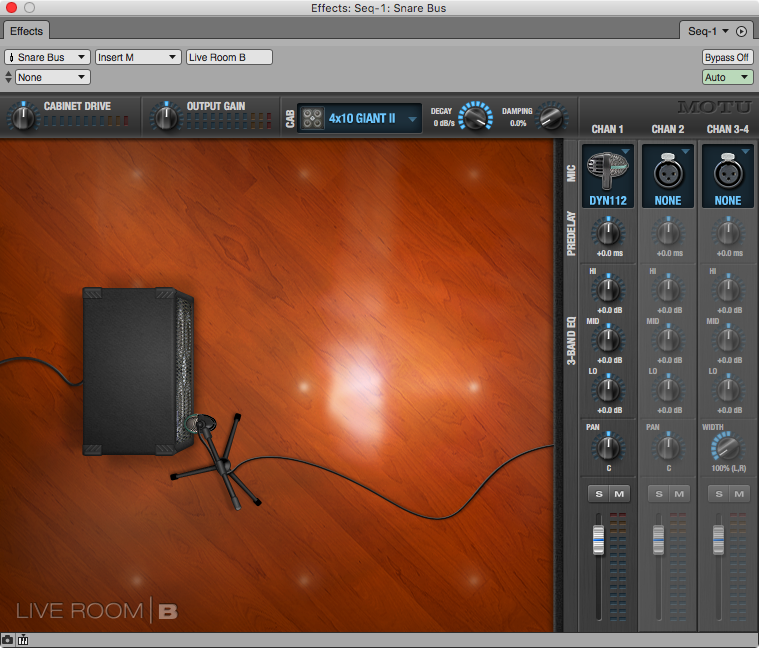The image size is (759, 648).
Task: Click the Chan 1 predelay +0.0 ms value
Action: point(609,253)
